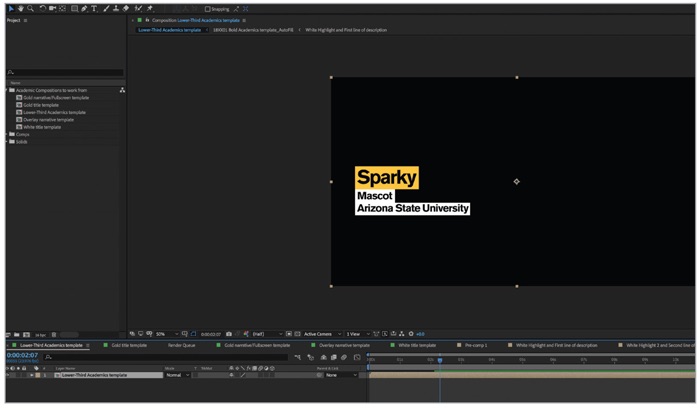
Task: Collapse the Academic Compositions folder
Action: [7, 90]
